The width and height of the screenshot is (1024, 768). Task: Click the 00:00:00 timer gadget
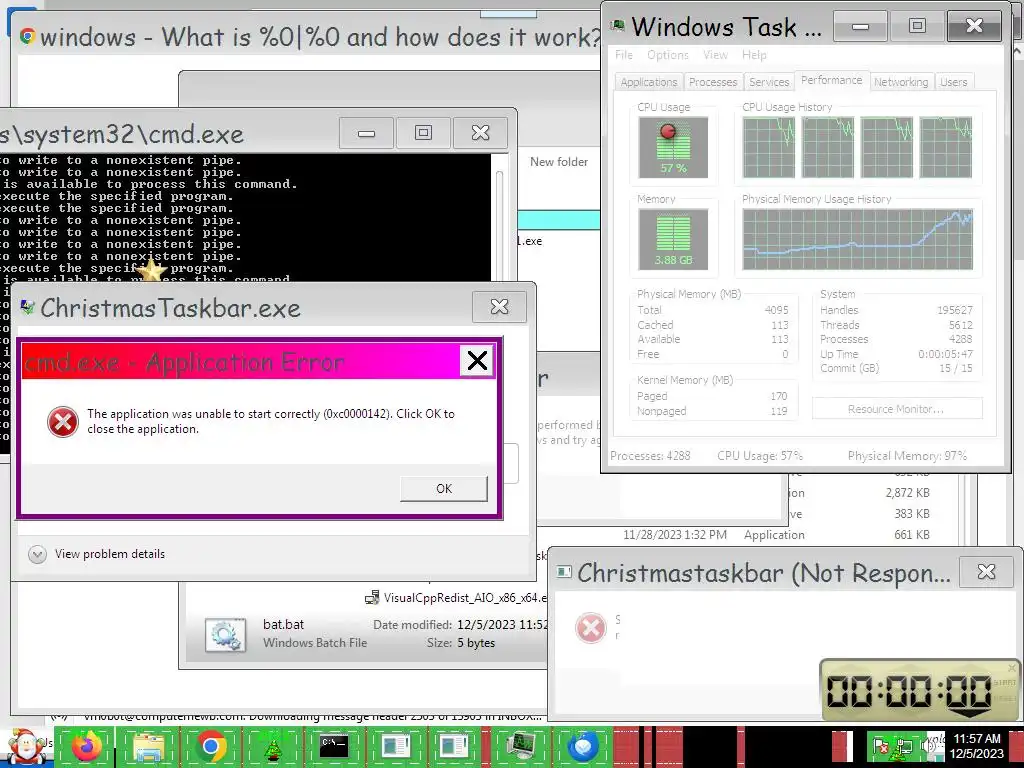coord(920,691)
